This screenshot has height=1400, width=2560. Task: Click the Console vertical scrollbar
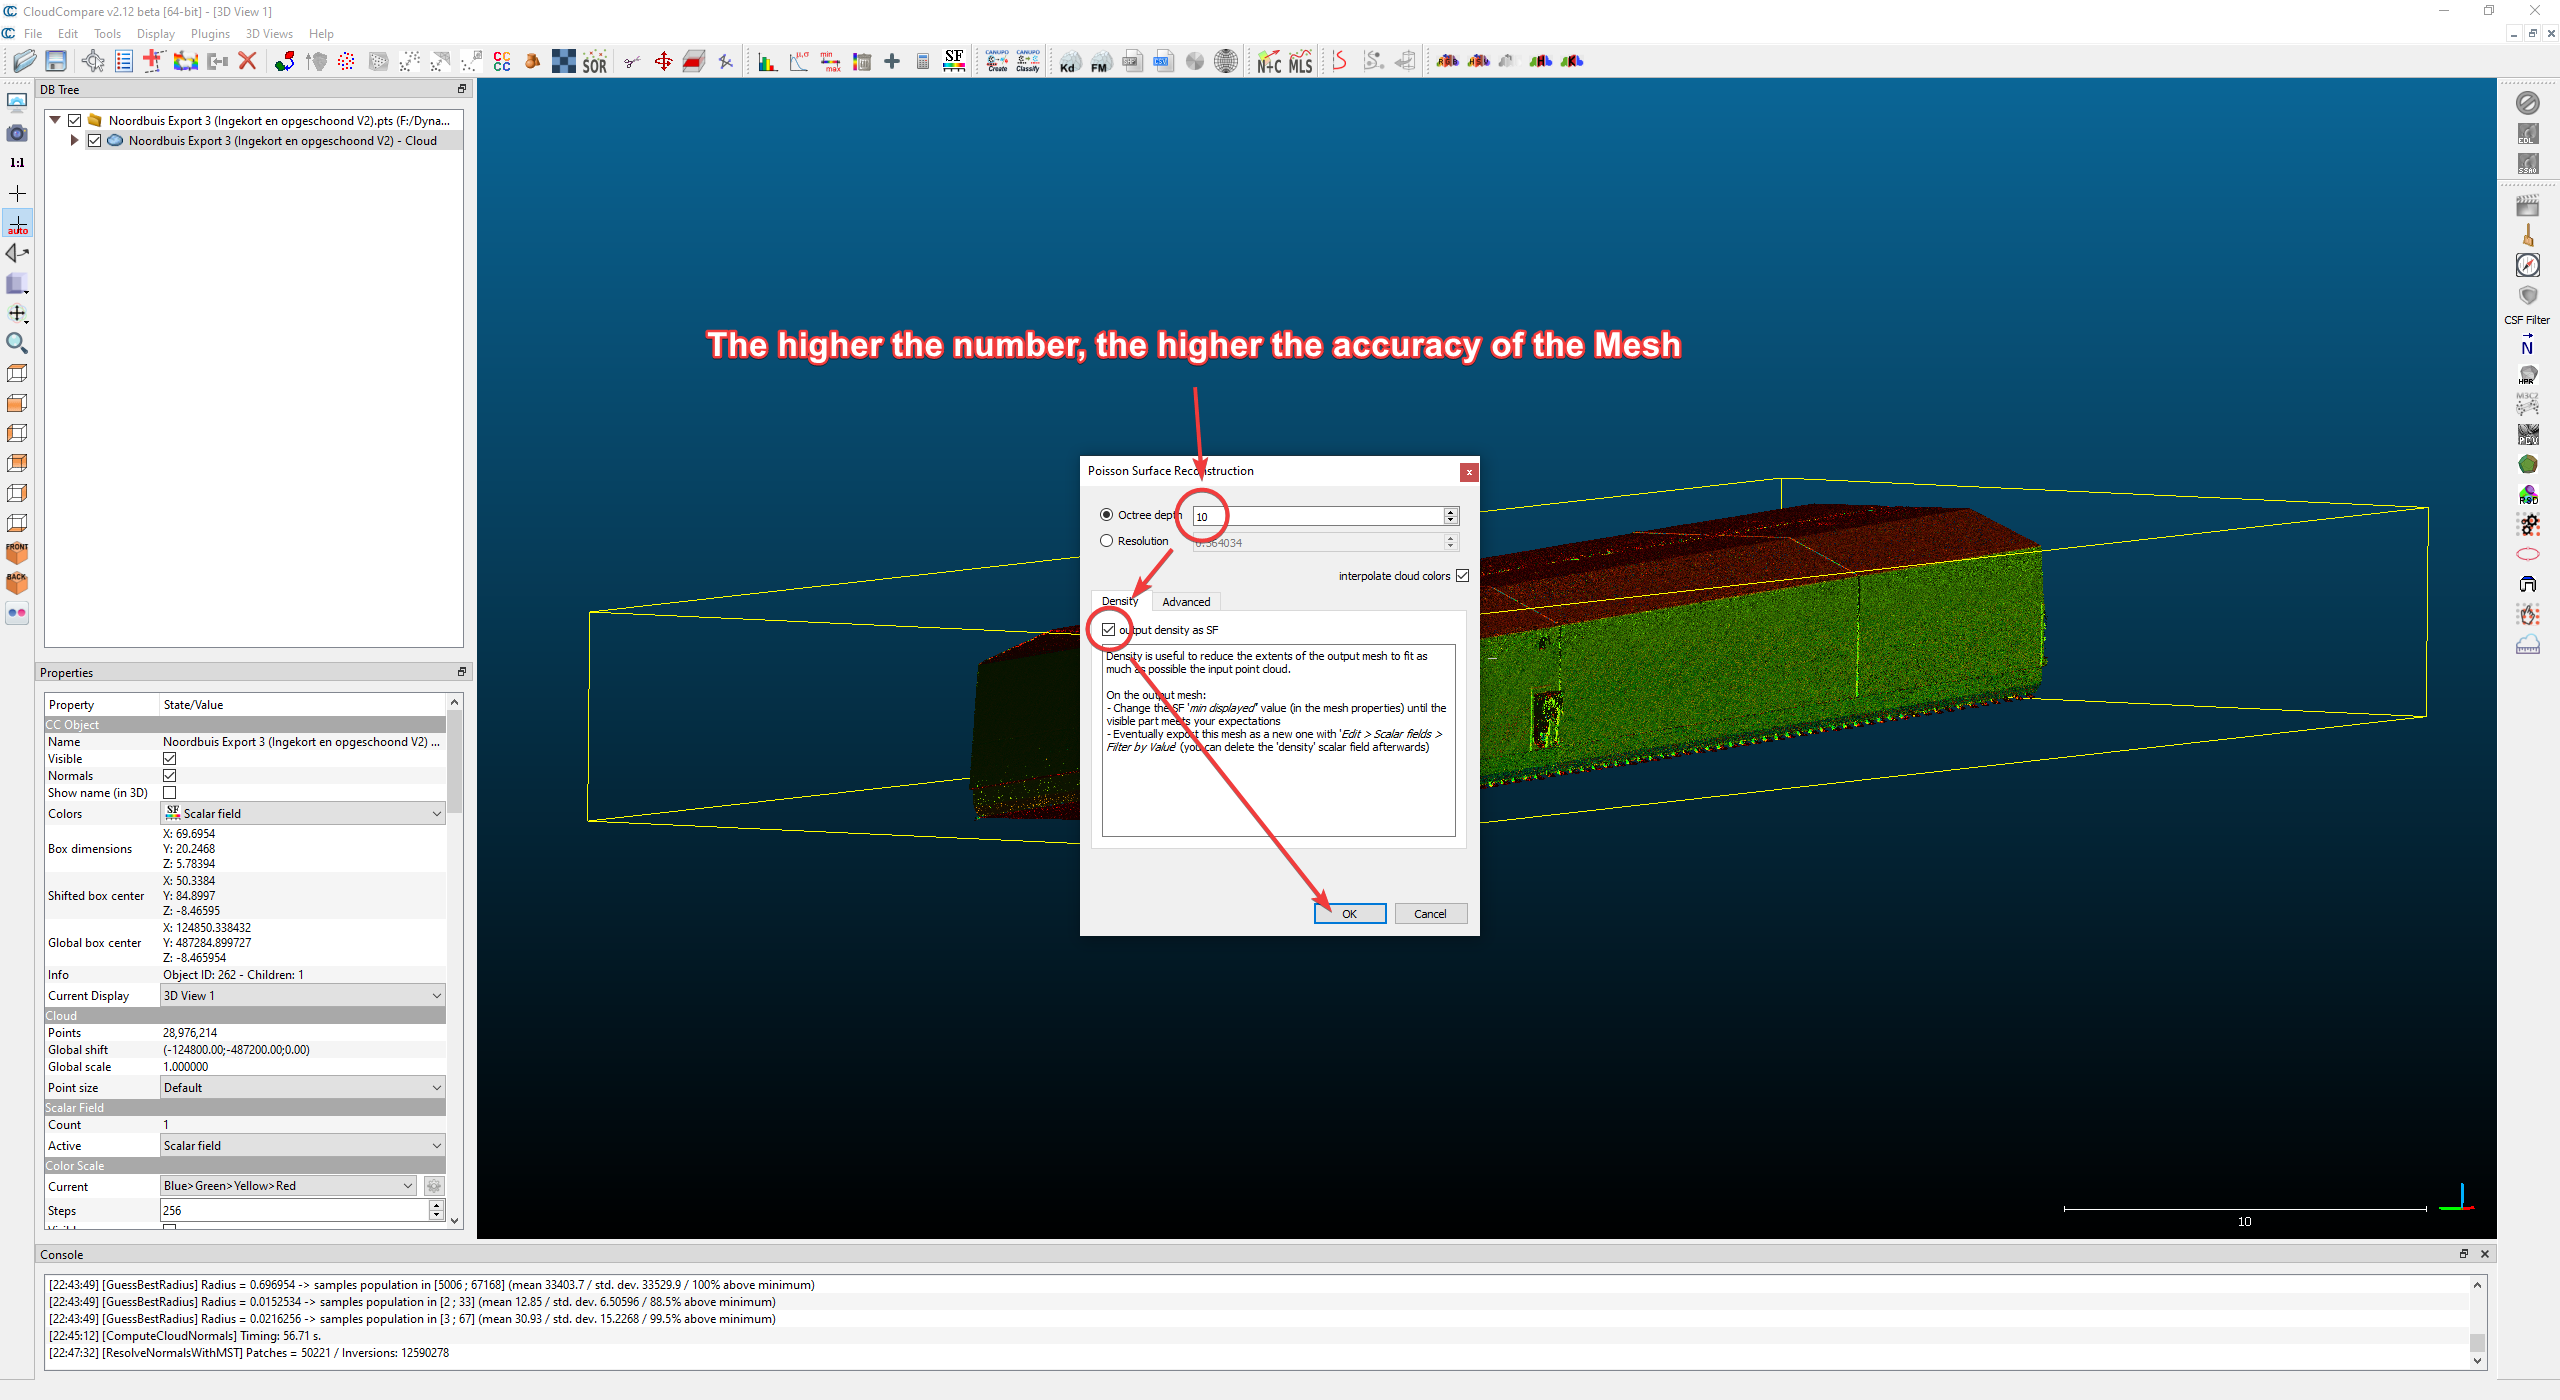click(2477, 1322)
